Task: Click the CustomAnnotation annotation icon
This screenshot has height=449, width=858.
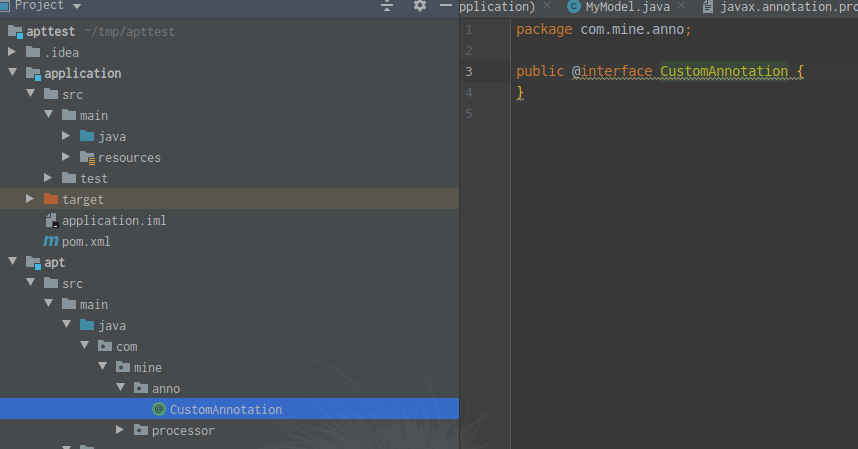Action: point(159,409)
